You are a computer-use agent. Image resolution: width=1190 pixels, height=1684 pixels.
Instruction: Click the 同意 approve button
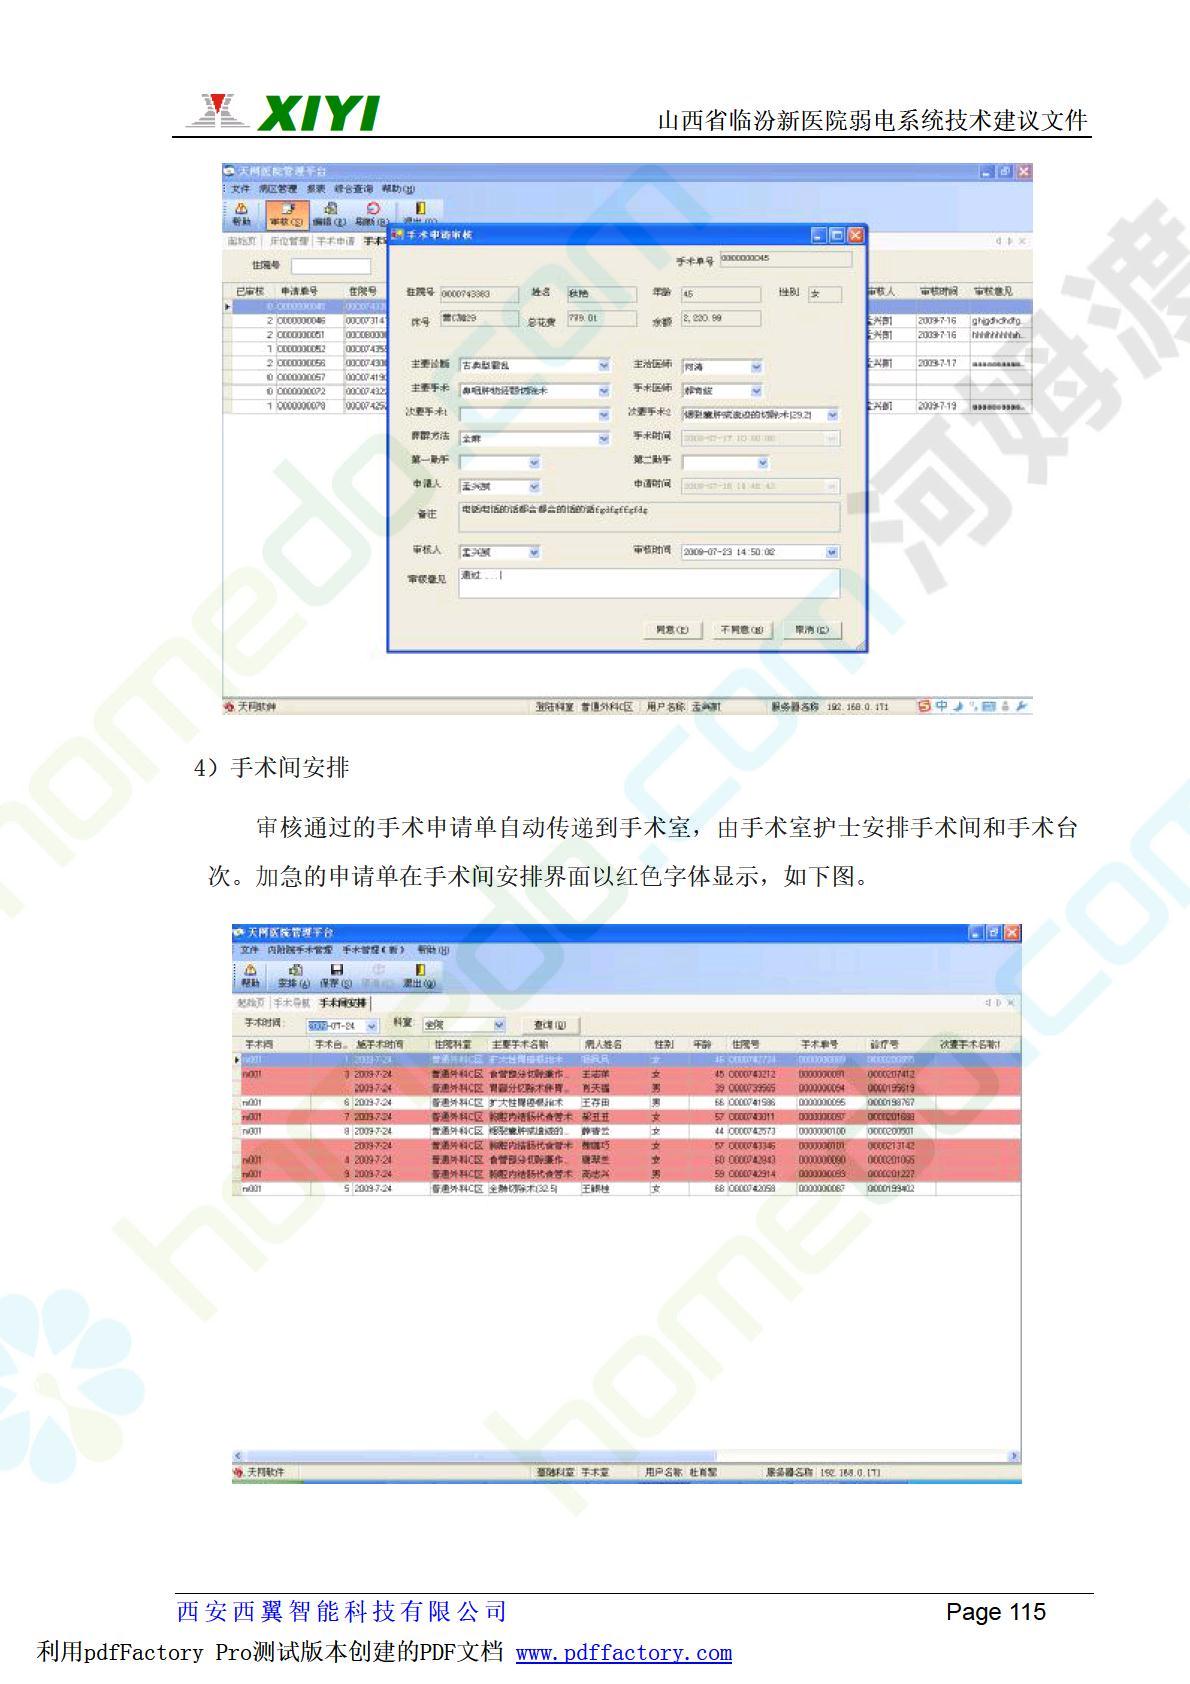click(672, 630)
